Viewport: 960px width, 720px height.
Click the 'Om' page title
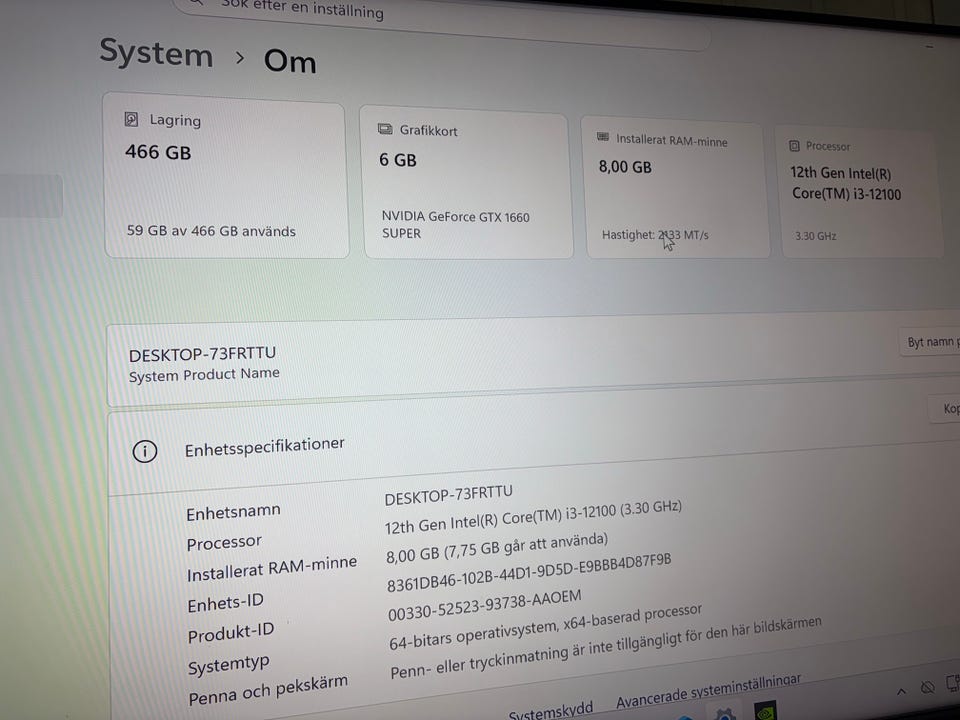coord(290,61)
